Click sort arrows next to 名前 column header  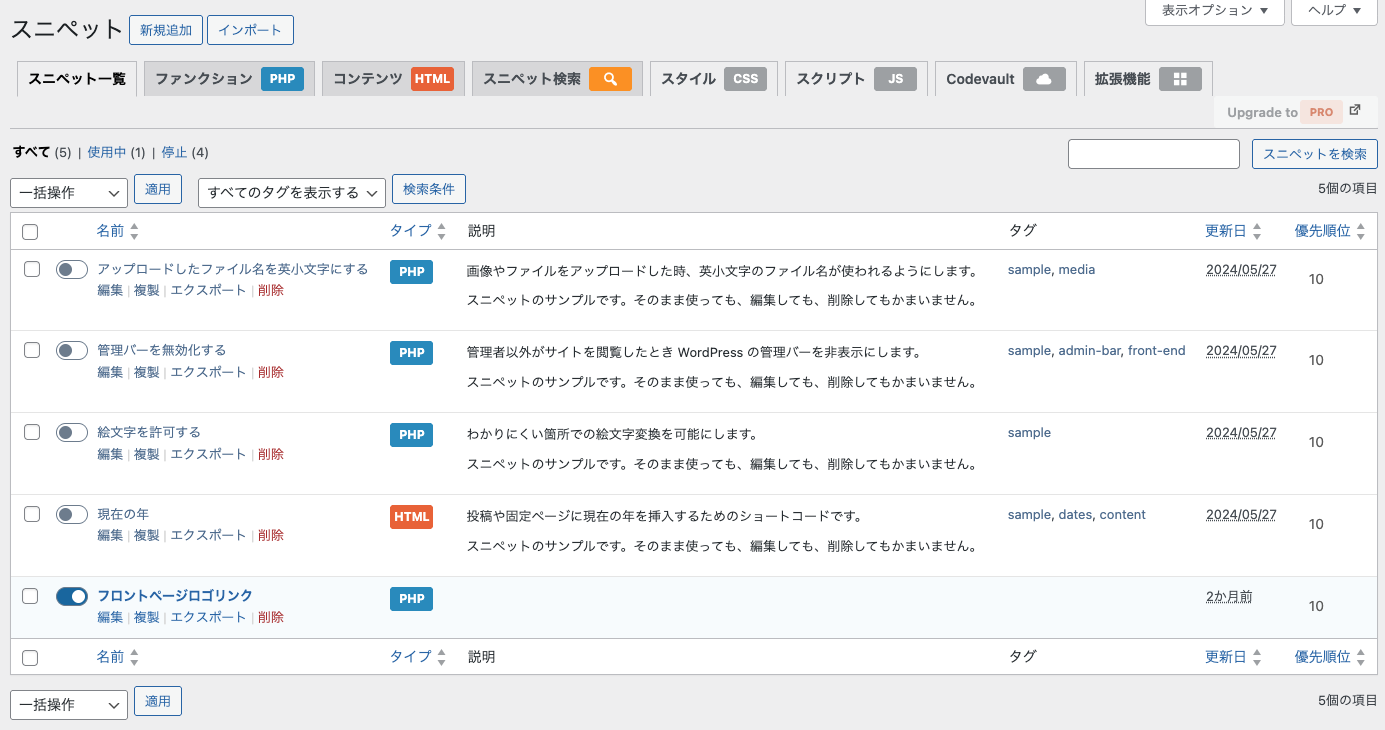tap(134, 231)
